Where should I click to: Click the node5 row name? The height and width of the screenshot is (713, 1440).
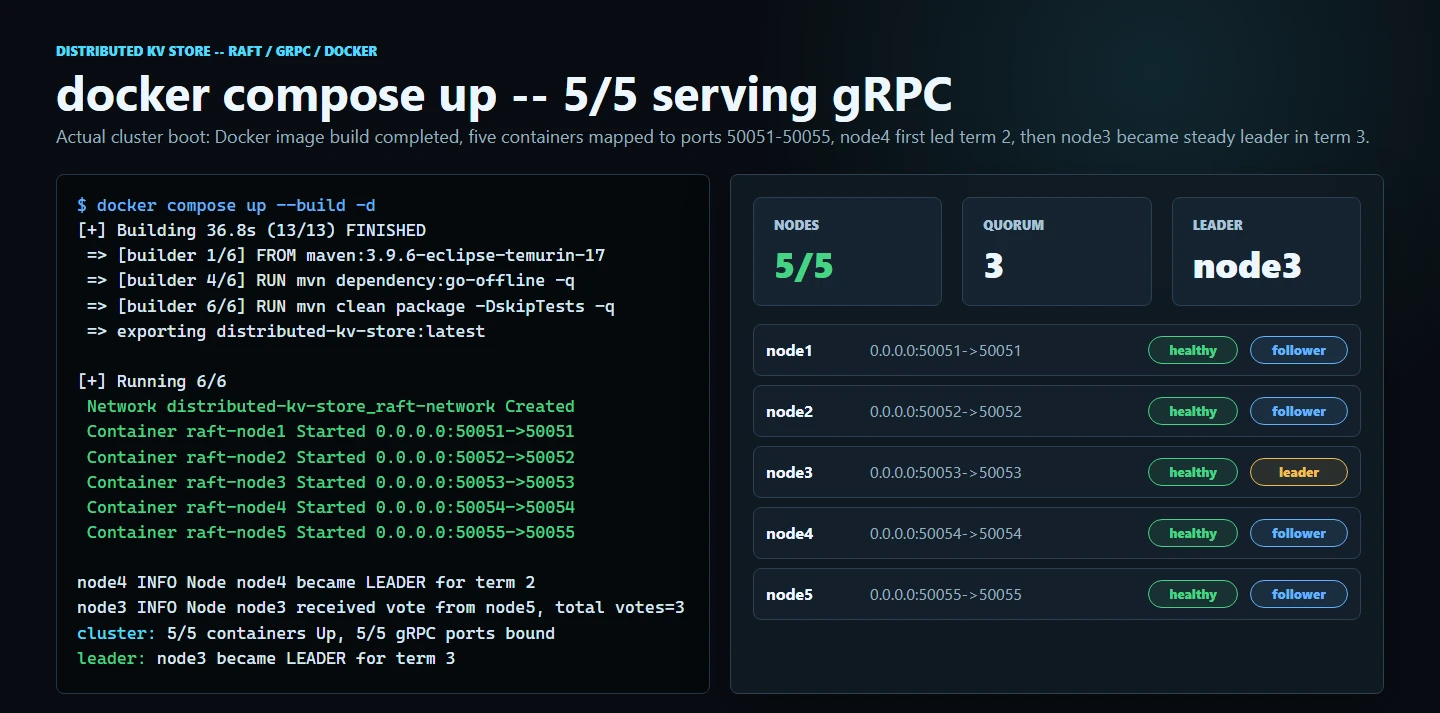coord(789,595)
